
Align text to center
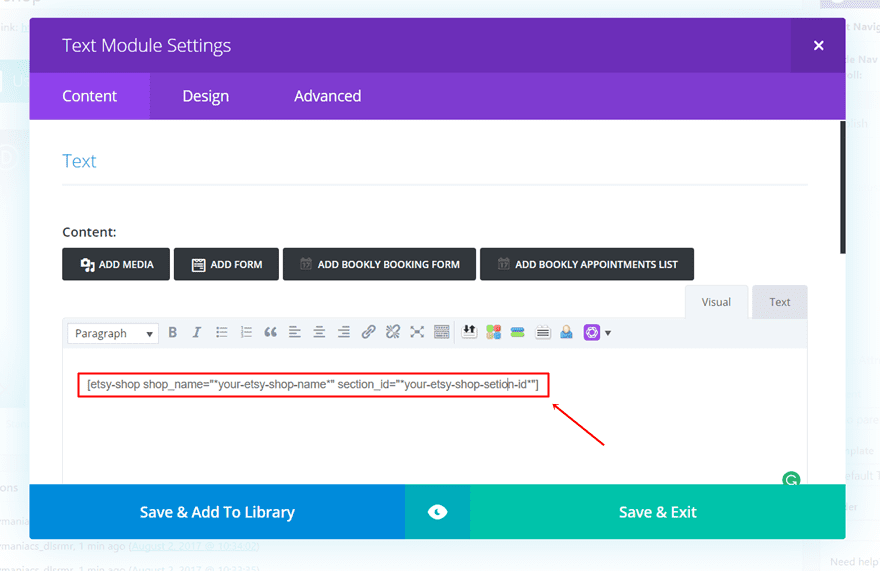(x=319, y=333)
